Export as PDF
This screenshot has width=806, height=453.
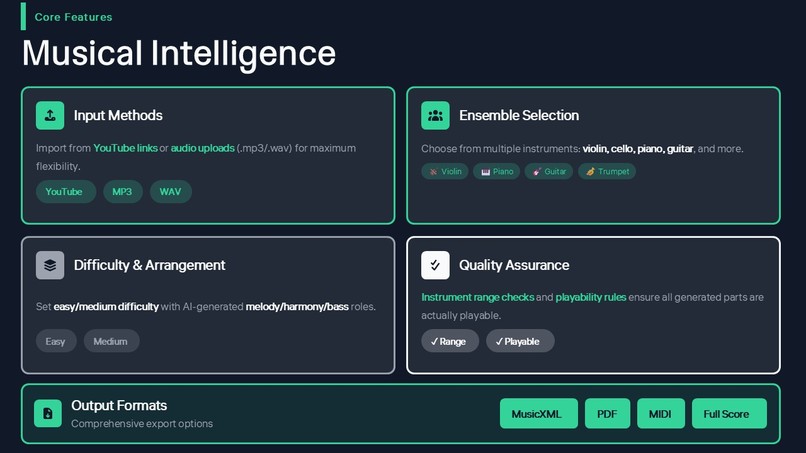coord(608,413)
